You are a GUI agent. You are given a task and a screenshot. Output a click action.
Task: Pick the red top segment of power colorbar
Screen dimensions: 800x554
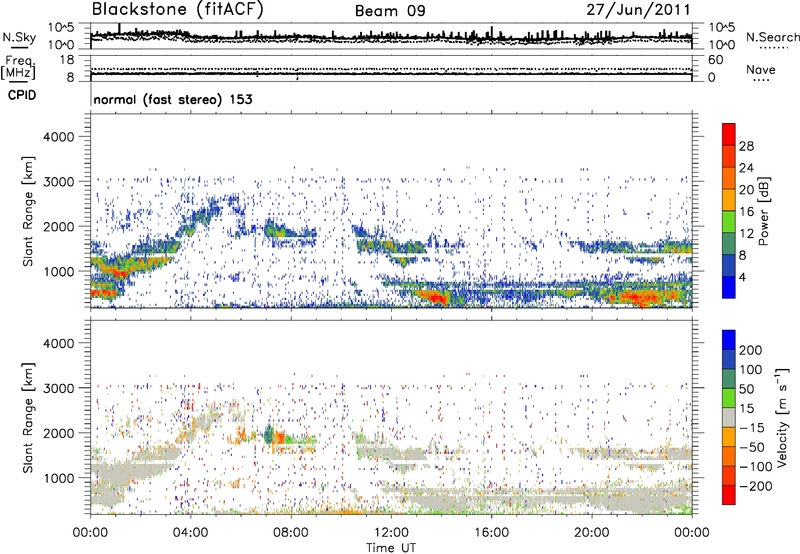729,135
